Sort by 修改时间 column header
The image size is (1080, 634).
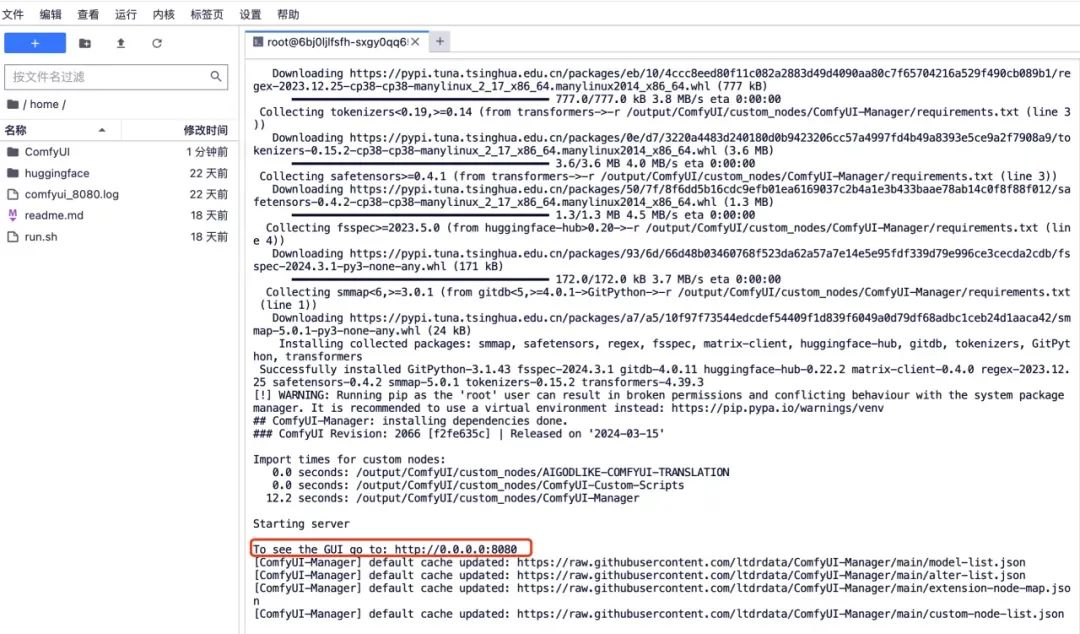pos(205,130)
